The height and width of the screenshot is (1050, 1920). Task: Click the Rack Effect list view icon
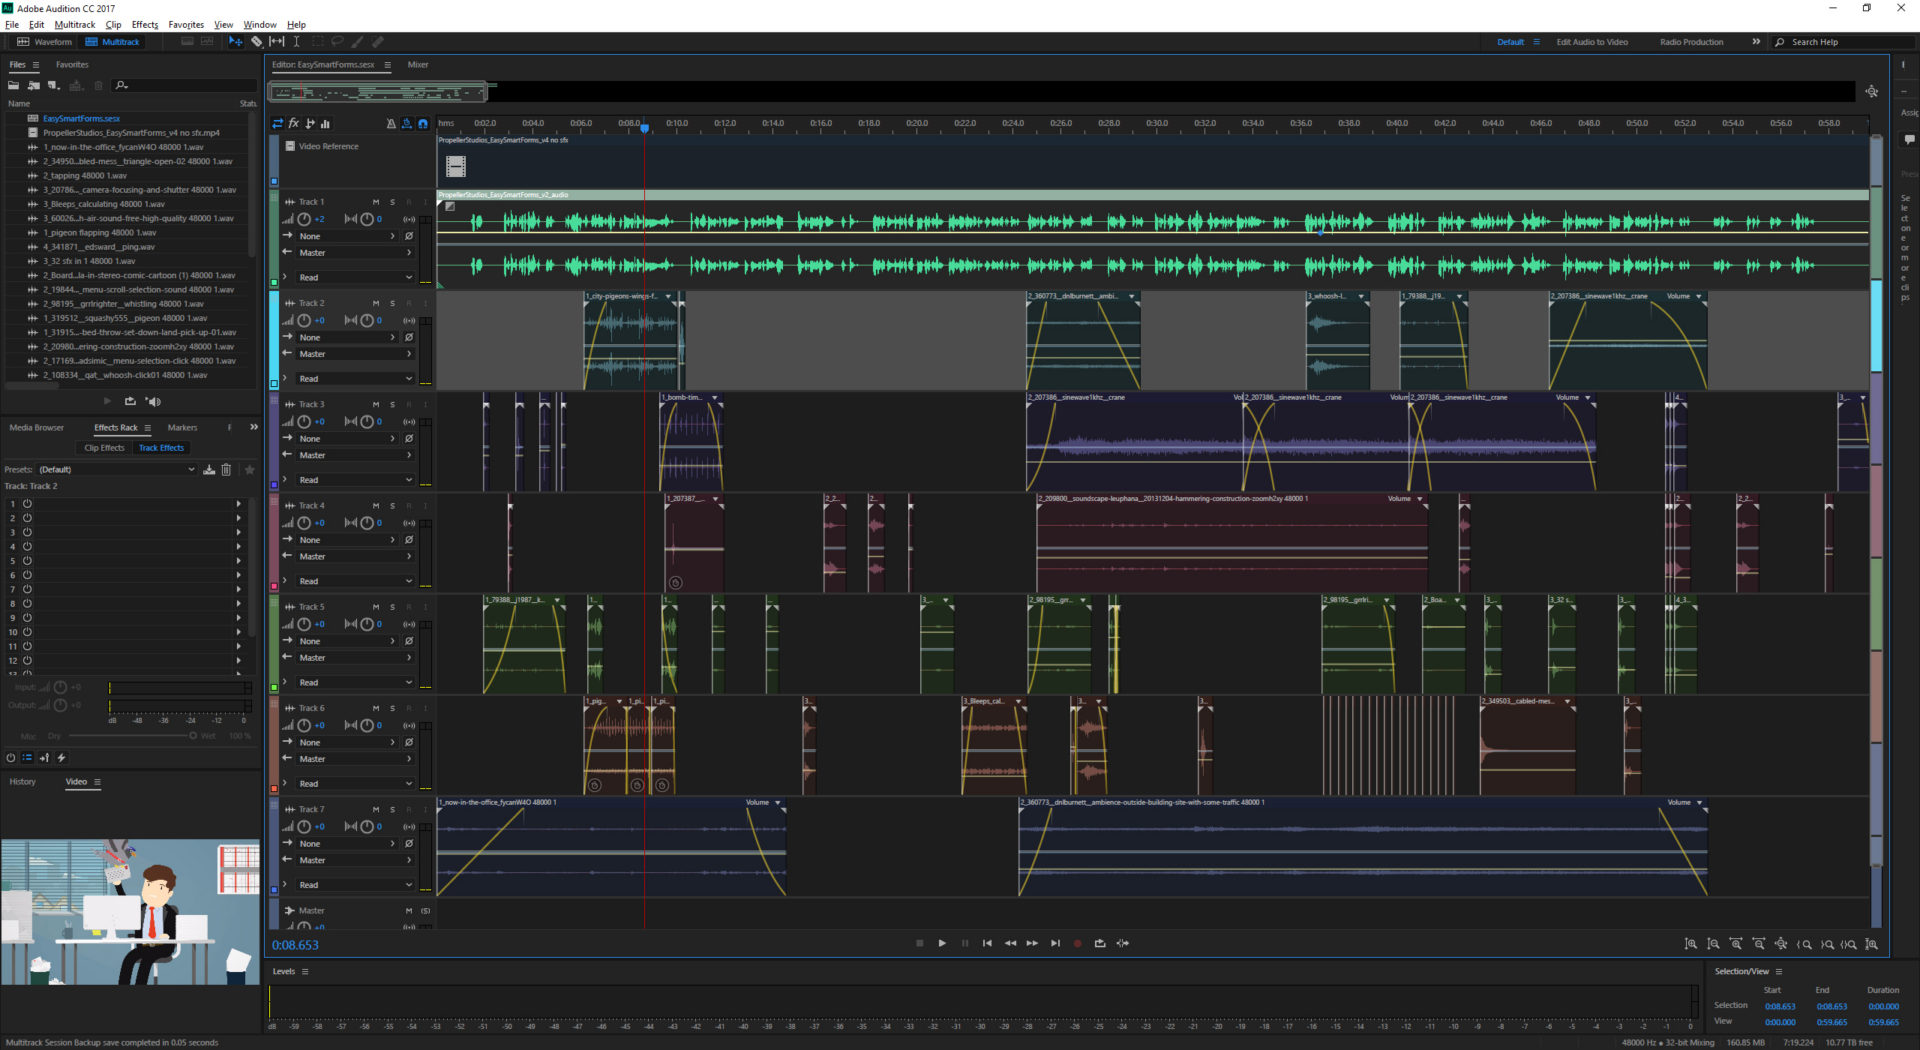(27, 758)
